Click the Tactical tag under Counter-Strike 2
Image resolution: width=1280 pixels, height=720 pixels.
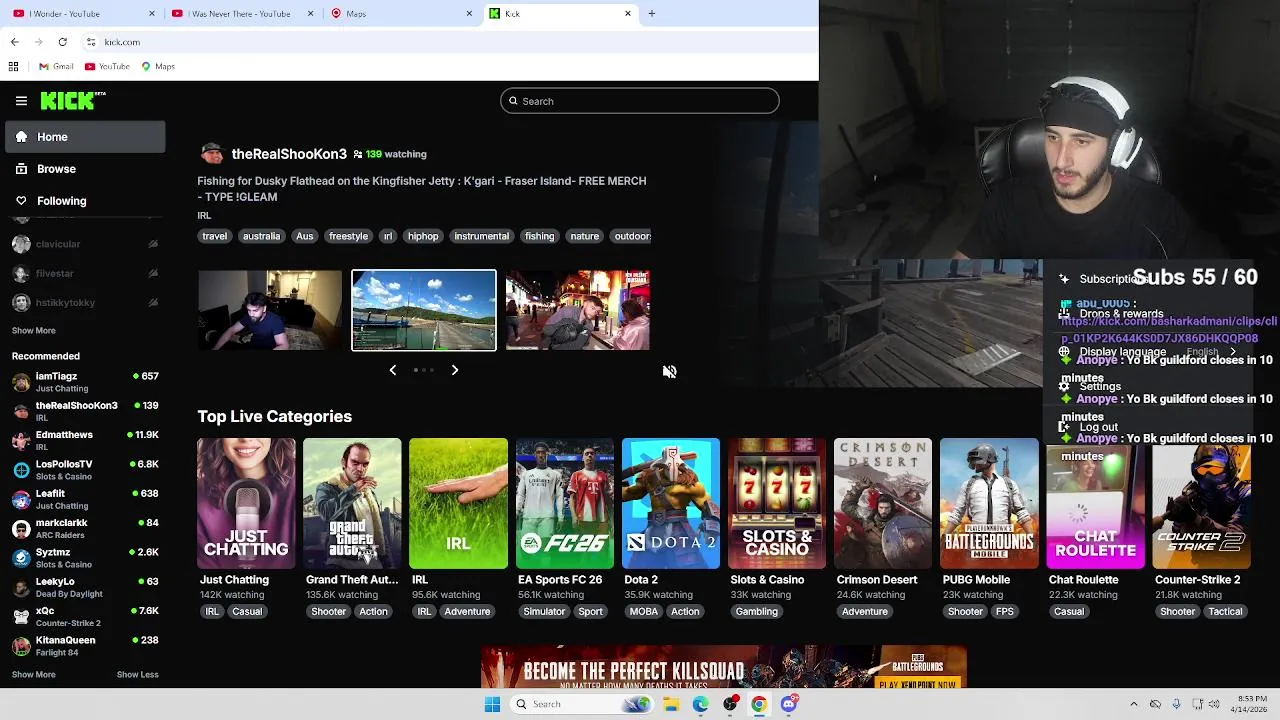click(x=1225, y=612)
